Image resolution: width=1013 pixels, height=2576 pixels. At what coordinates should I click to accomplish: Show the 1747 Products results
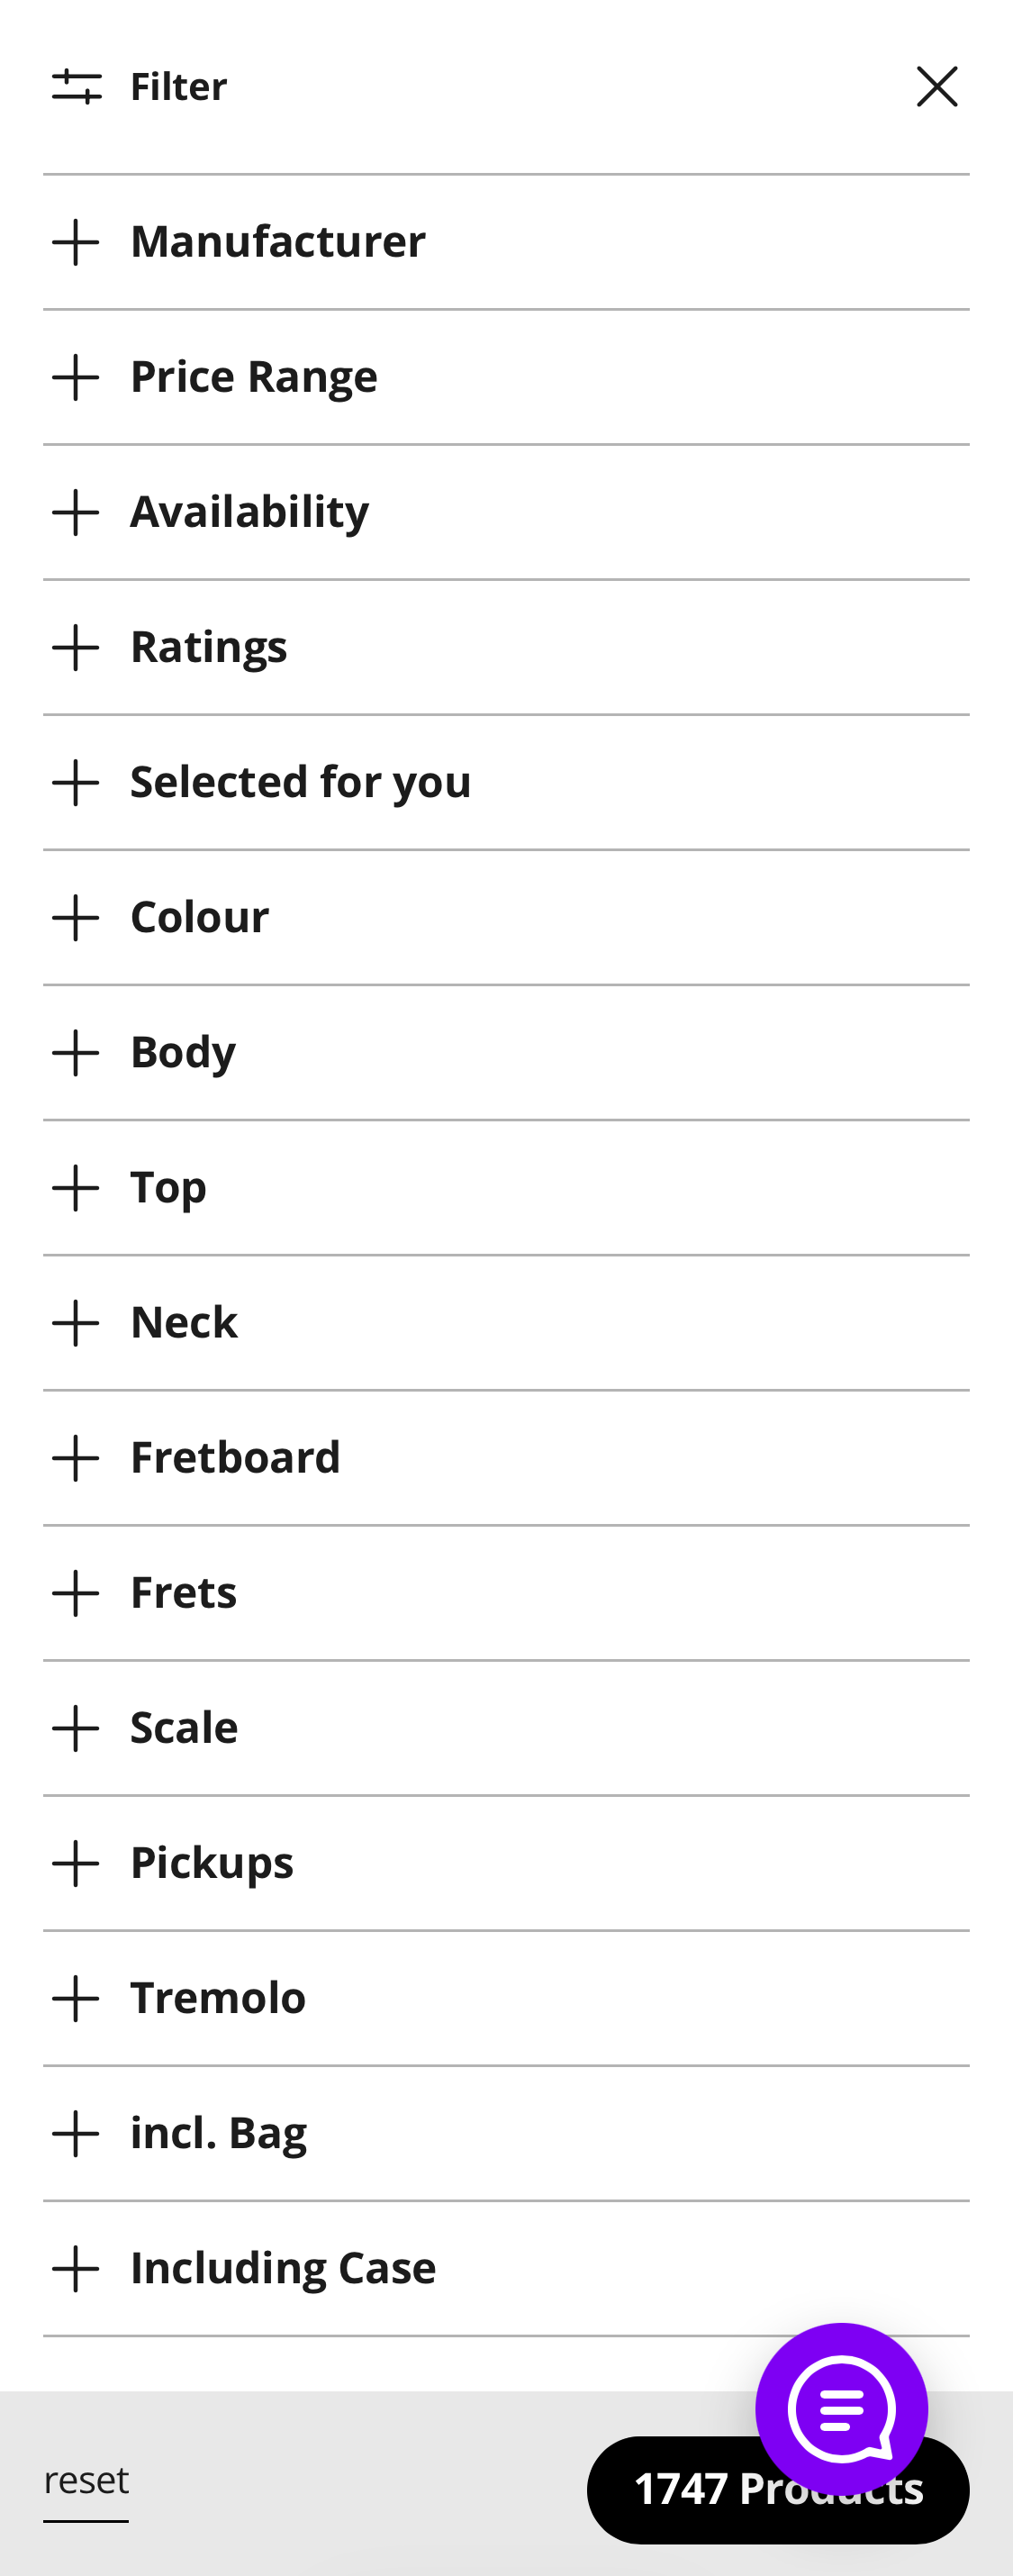[680, 2490]
